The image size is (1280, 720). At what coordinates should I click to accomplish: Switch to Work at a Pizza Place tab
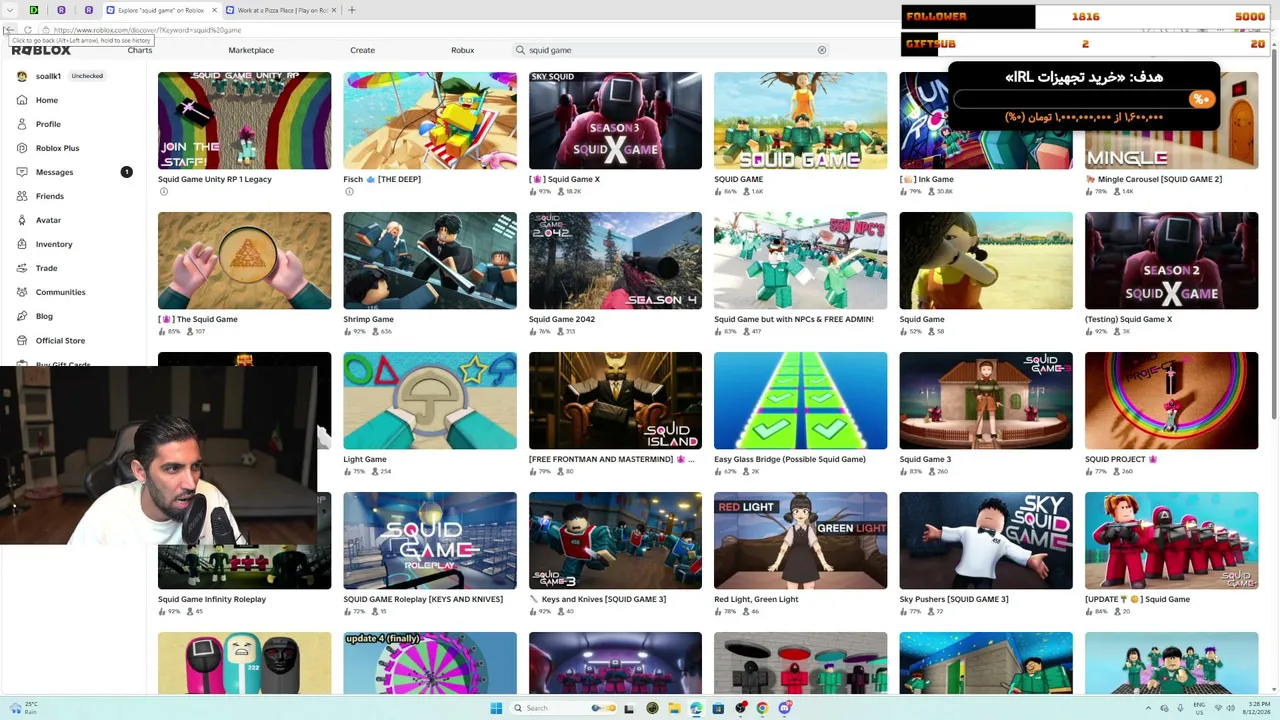click(280, 10)
